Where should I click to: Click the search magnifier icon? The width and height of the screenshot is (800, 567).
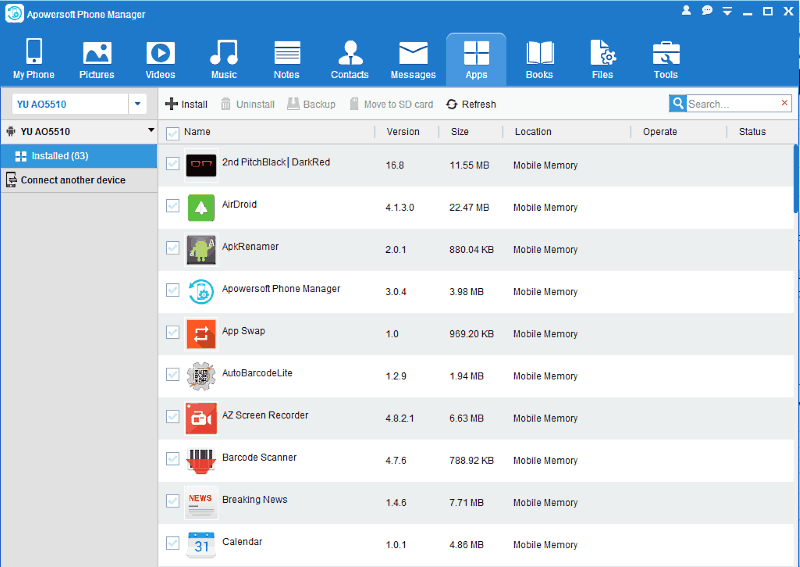coord(678,104)
